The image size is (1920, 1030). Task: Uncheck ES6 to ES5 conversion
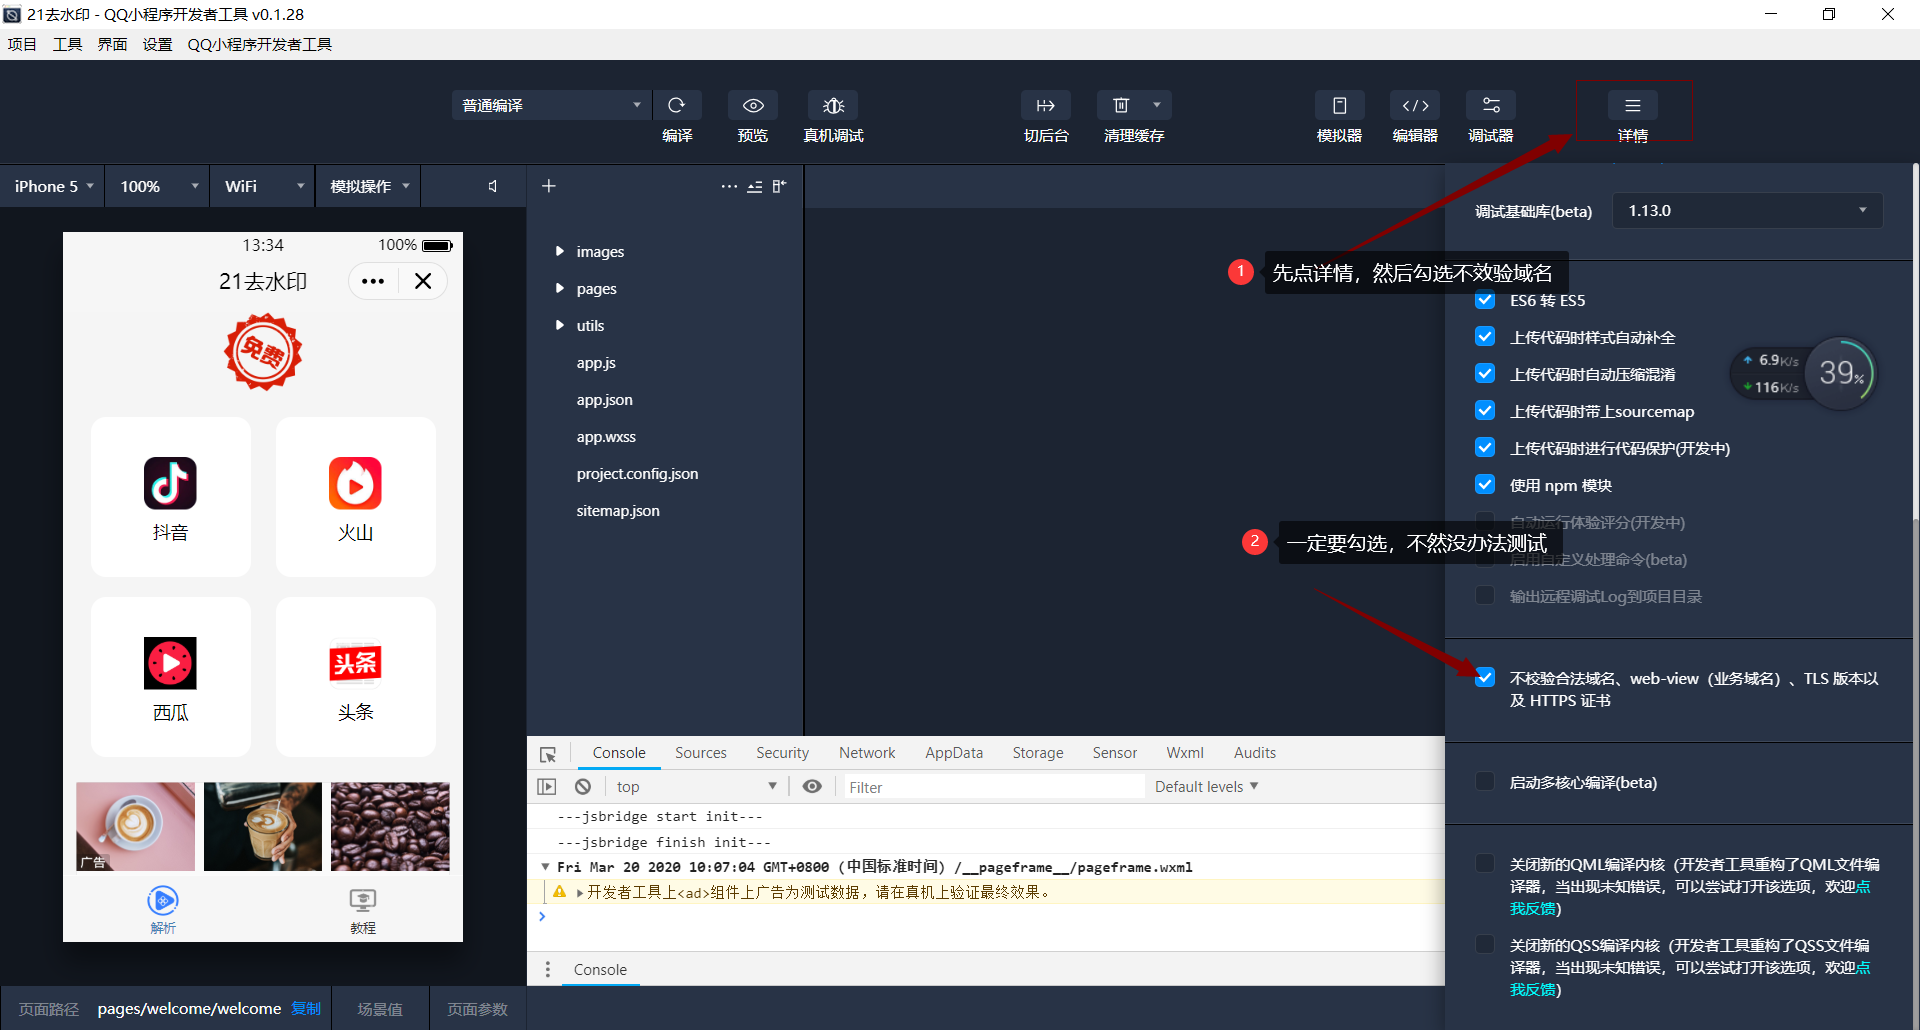[1485, 300]
